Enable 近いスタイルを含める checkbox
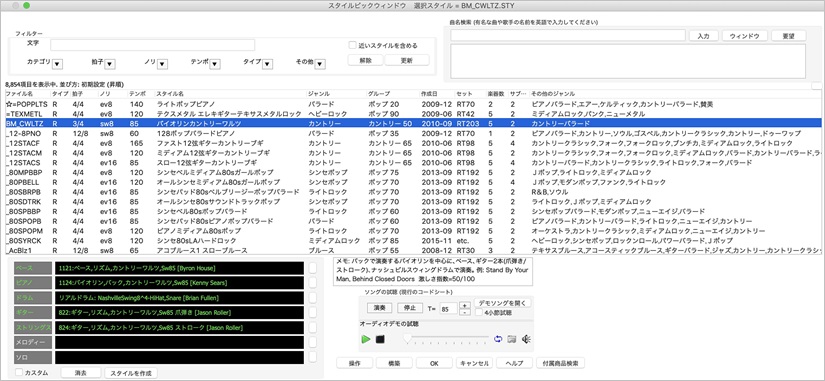Screen dimensions: 825x381 click(x=353, y=45)
